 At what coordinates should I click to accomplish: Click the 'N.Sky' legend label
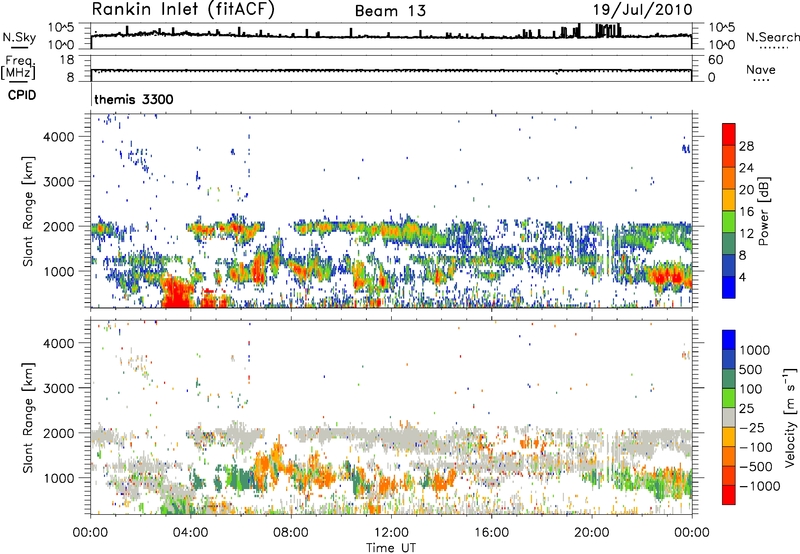point(19,37)
